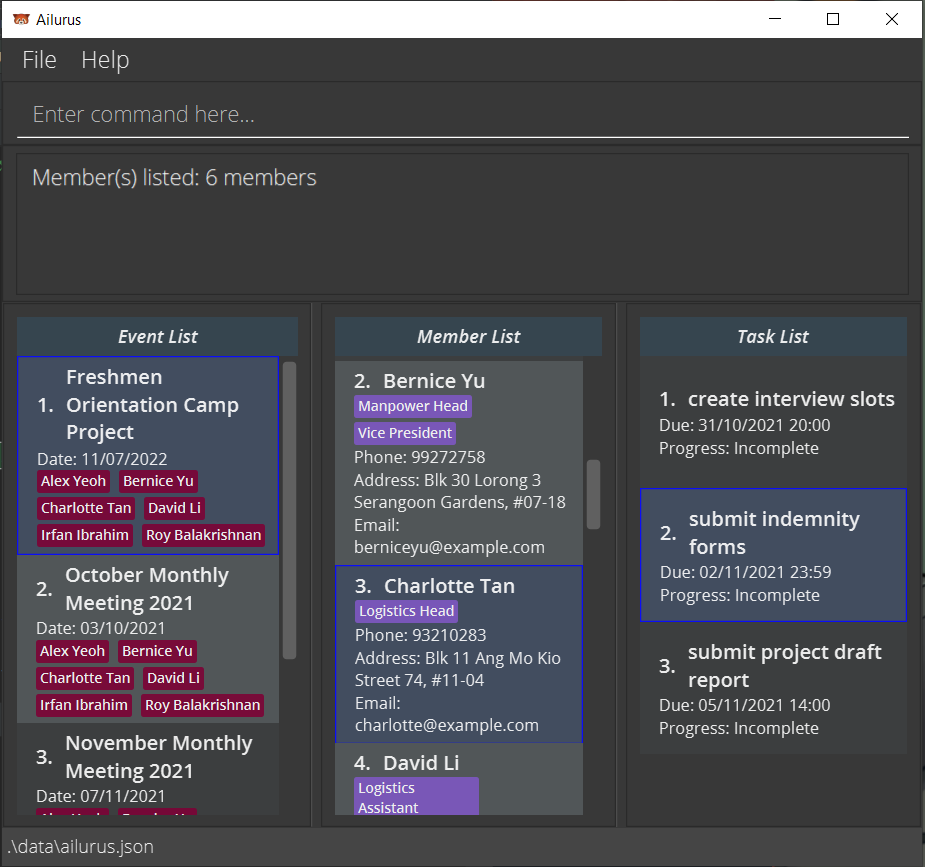The height and width of the screenshot is (867, 925).
Task: Click the command input field
Action: pyautogui.click(x=462, y=115)
